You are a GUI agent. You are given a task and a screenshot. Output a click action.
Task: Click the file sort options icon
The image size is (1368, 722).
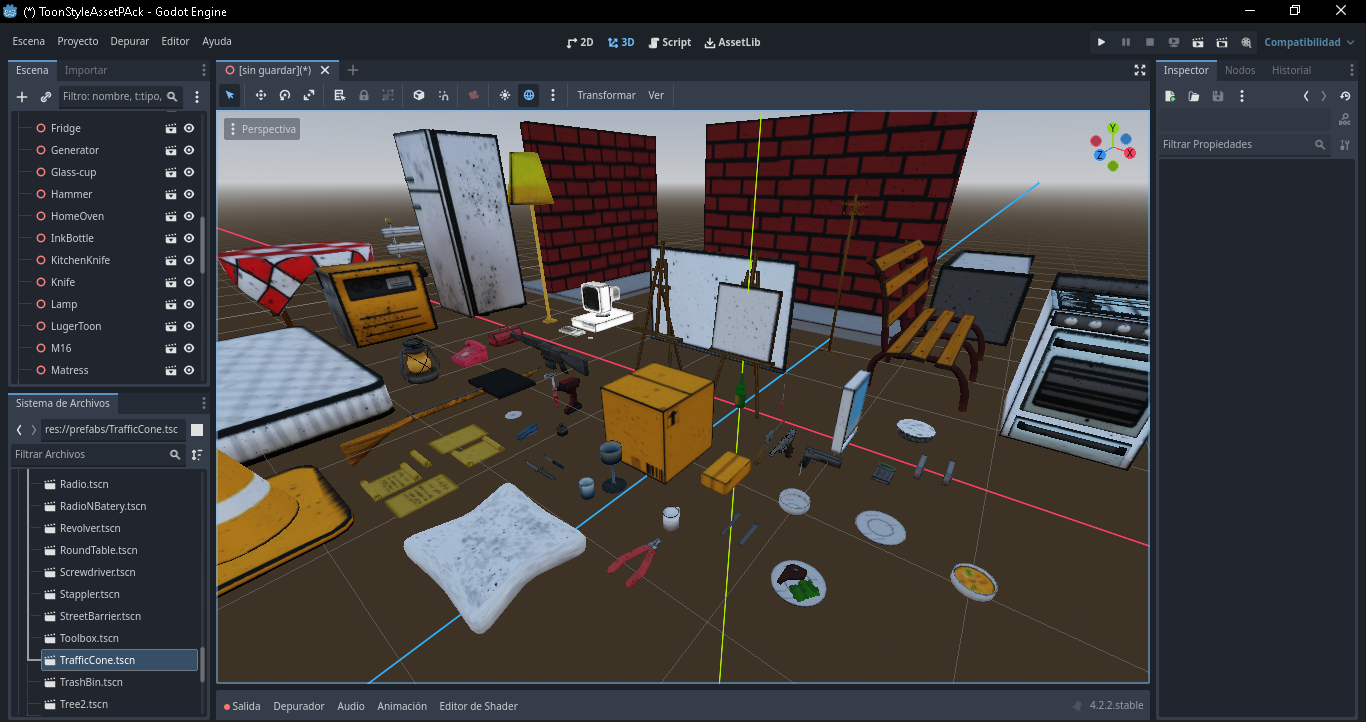tap(197, 454)
